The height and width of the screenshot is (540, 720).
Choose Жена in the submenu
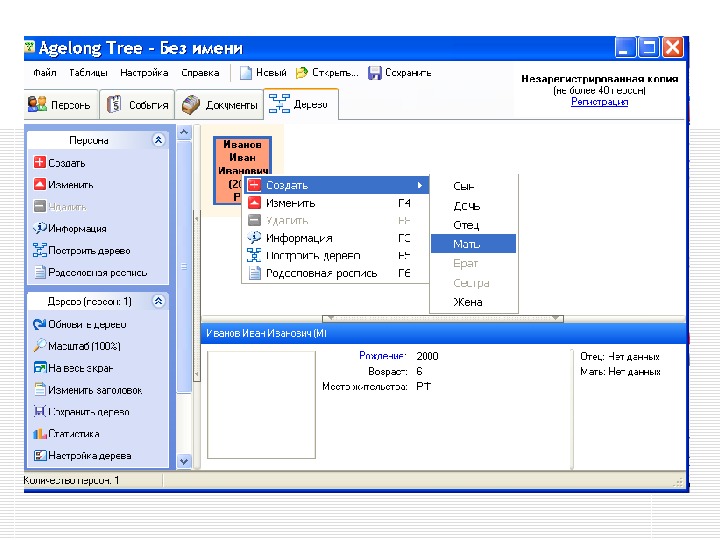(473, 302)
